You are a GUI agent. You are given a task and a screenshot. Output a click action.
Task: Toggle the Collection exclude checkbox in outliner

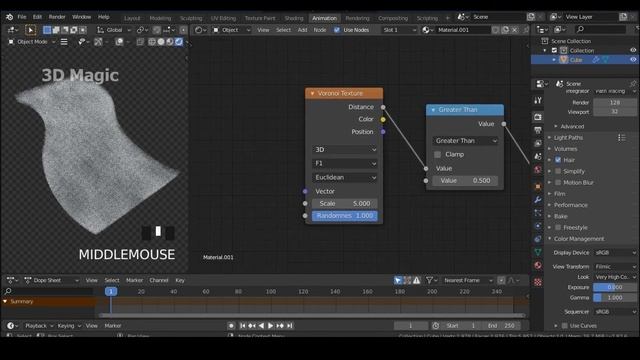coord(554,51)
